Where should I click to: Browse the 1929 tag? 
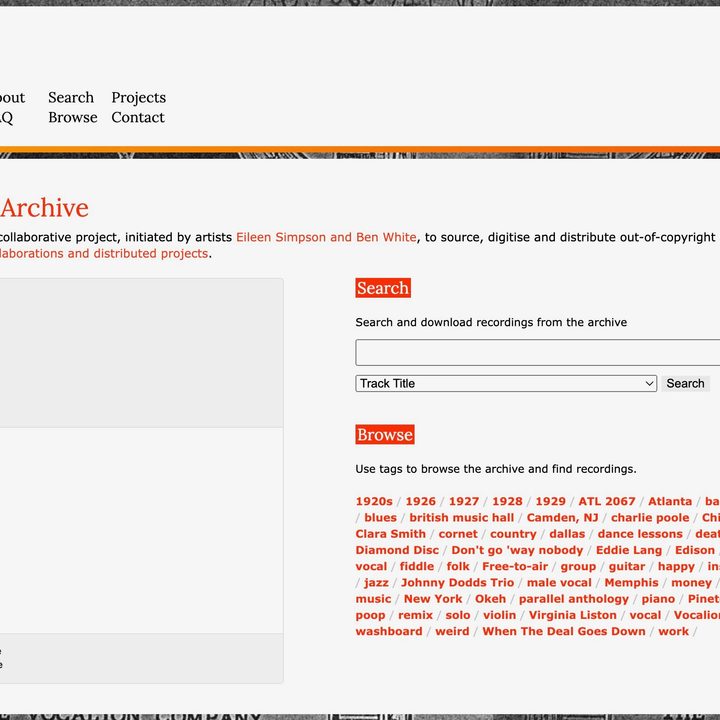coord(550,501)
